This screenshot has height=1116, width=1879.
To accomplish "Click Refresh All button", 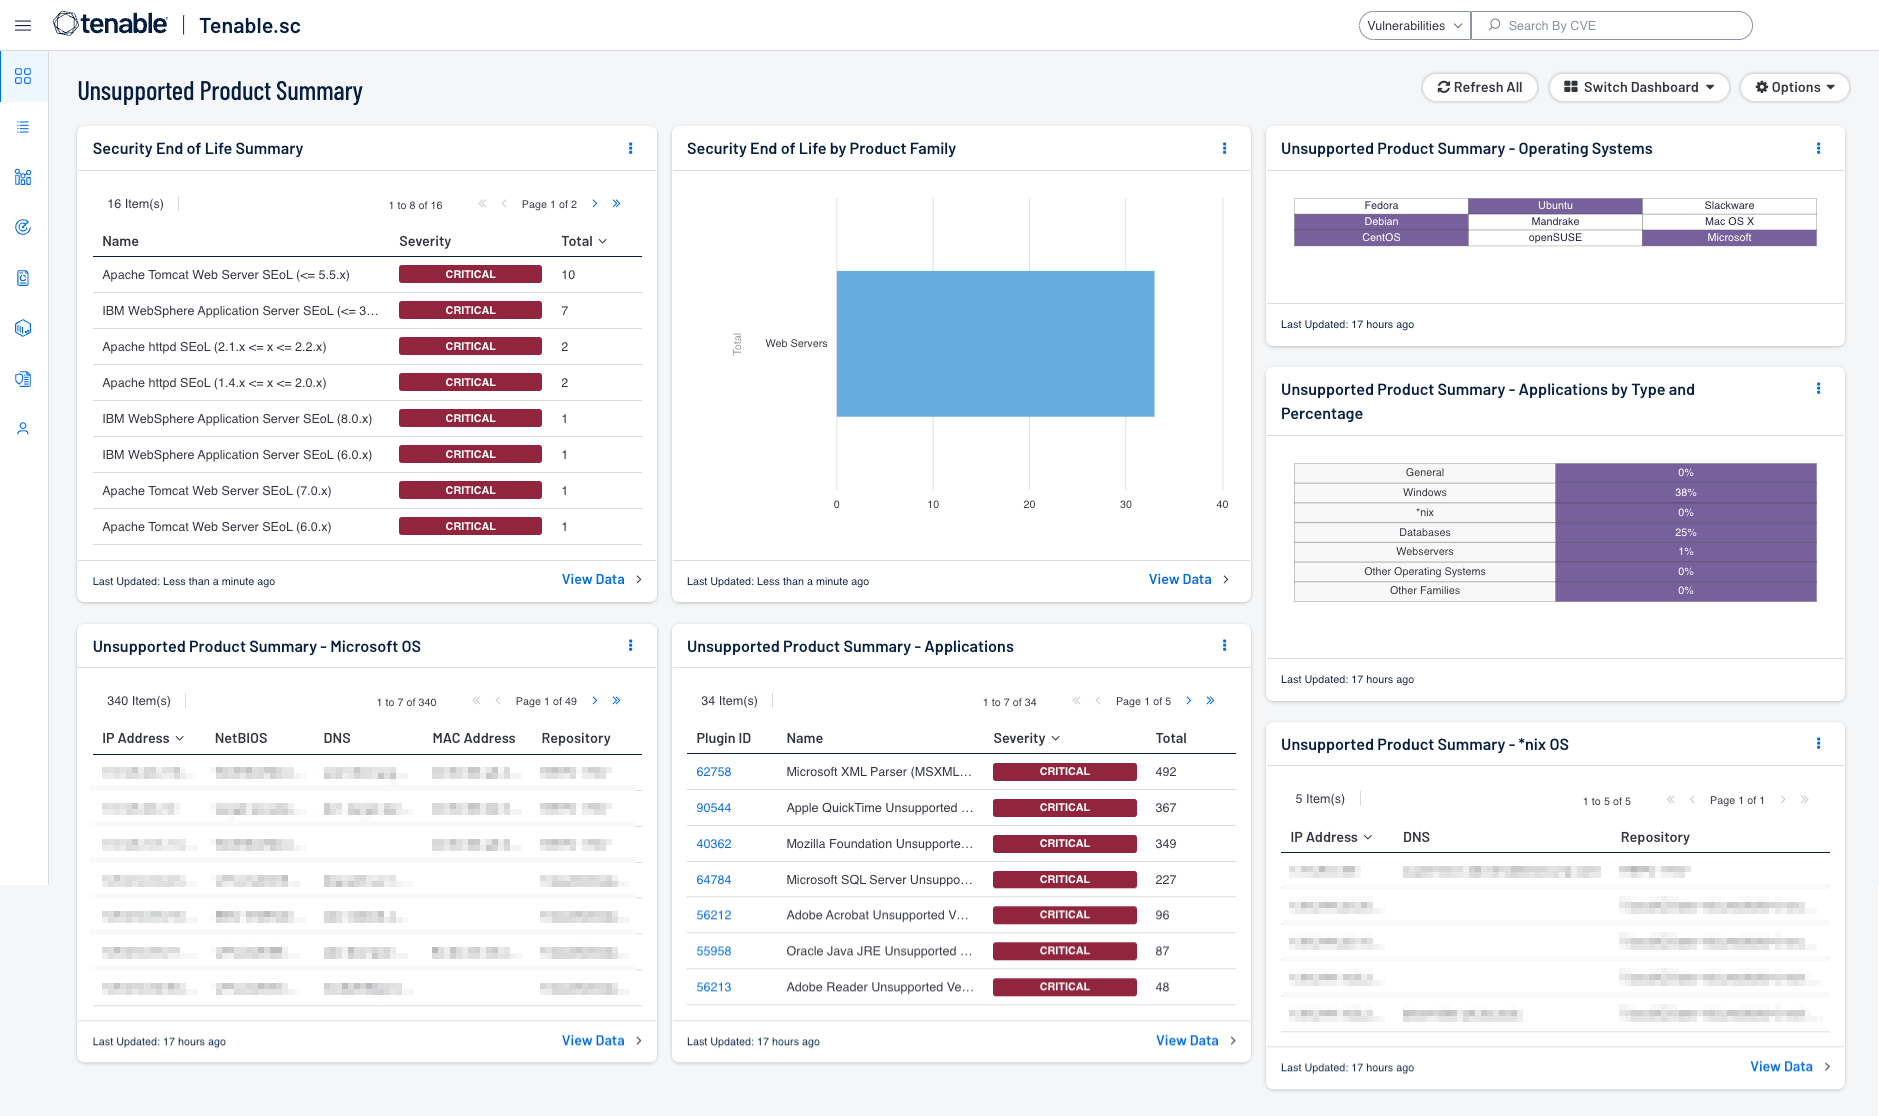I will 1479,87.
